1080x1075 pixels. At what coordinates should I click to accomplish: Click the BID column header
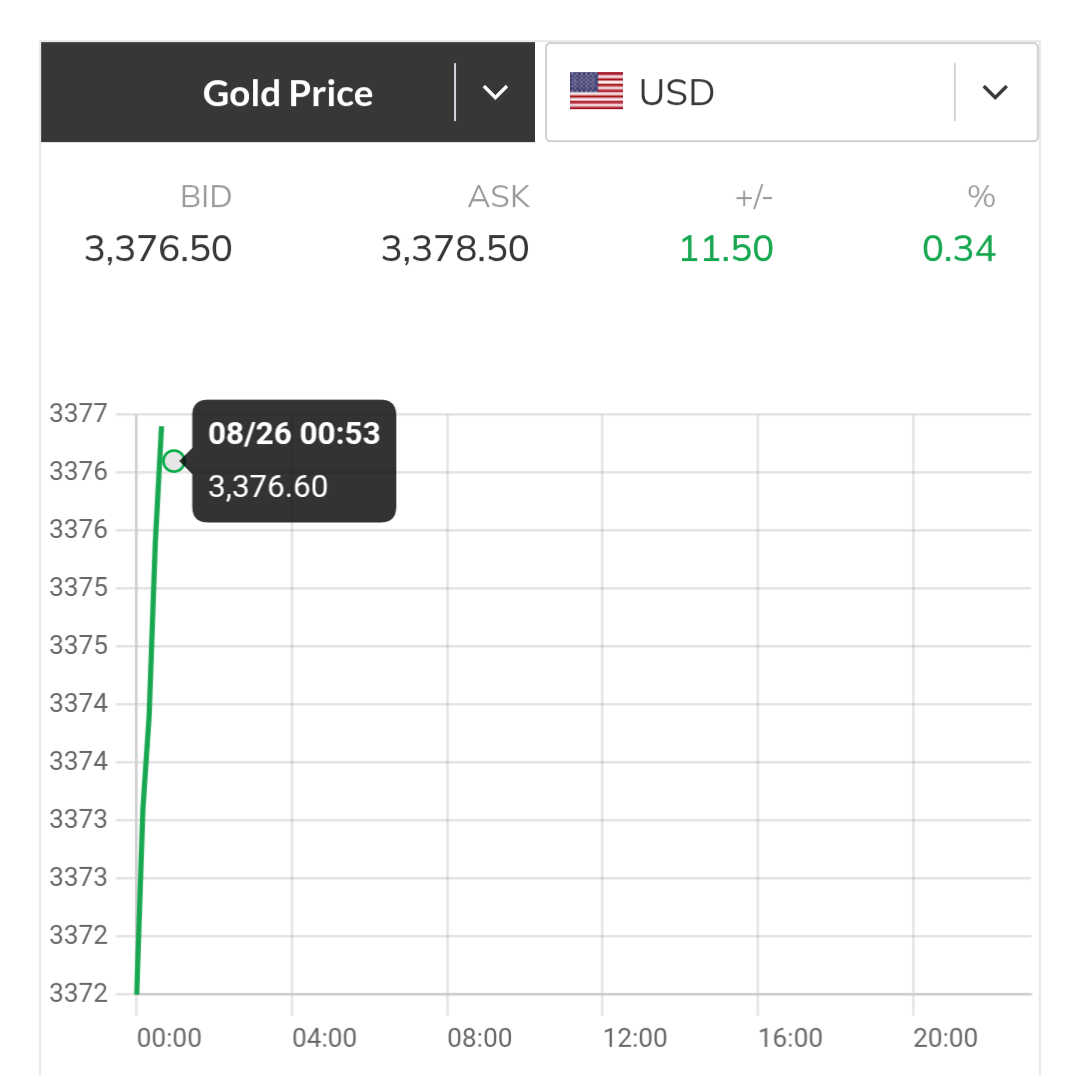coord(206,197)
